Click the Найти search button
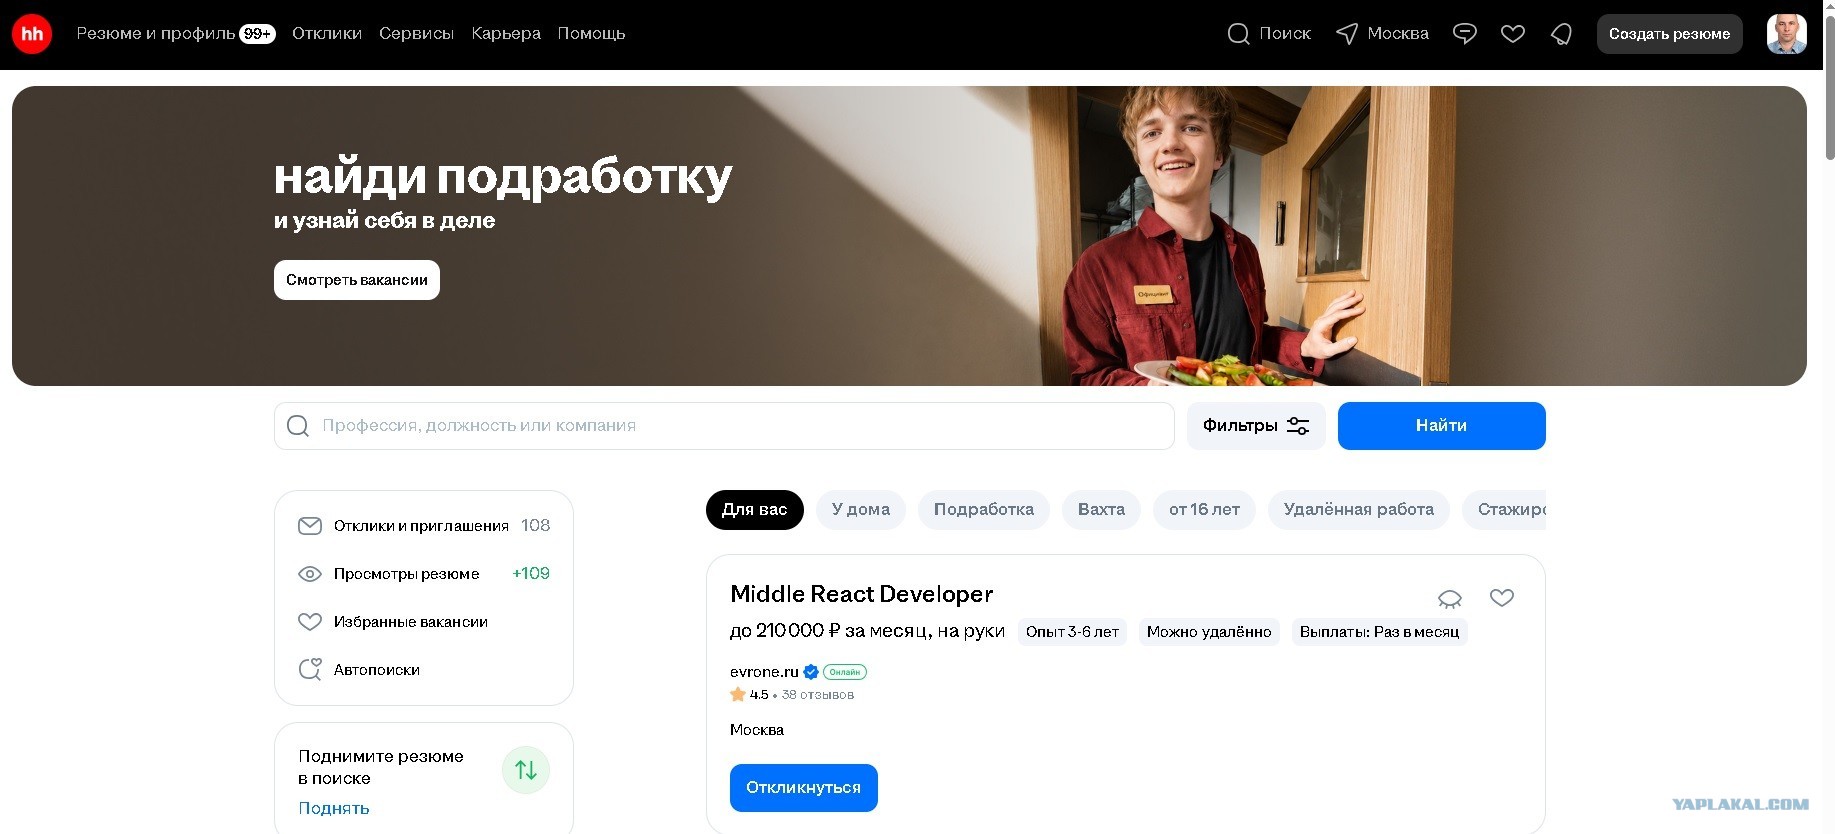The height and width of the screenshot is (834, 1835). point(1442,426)
